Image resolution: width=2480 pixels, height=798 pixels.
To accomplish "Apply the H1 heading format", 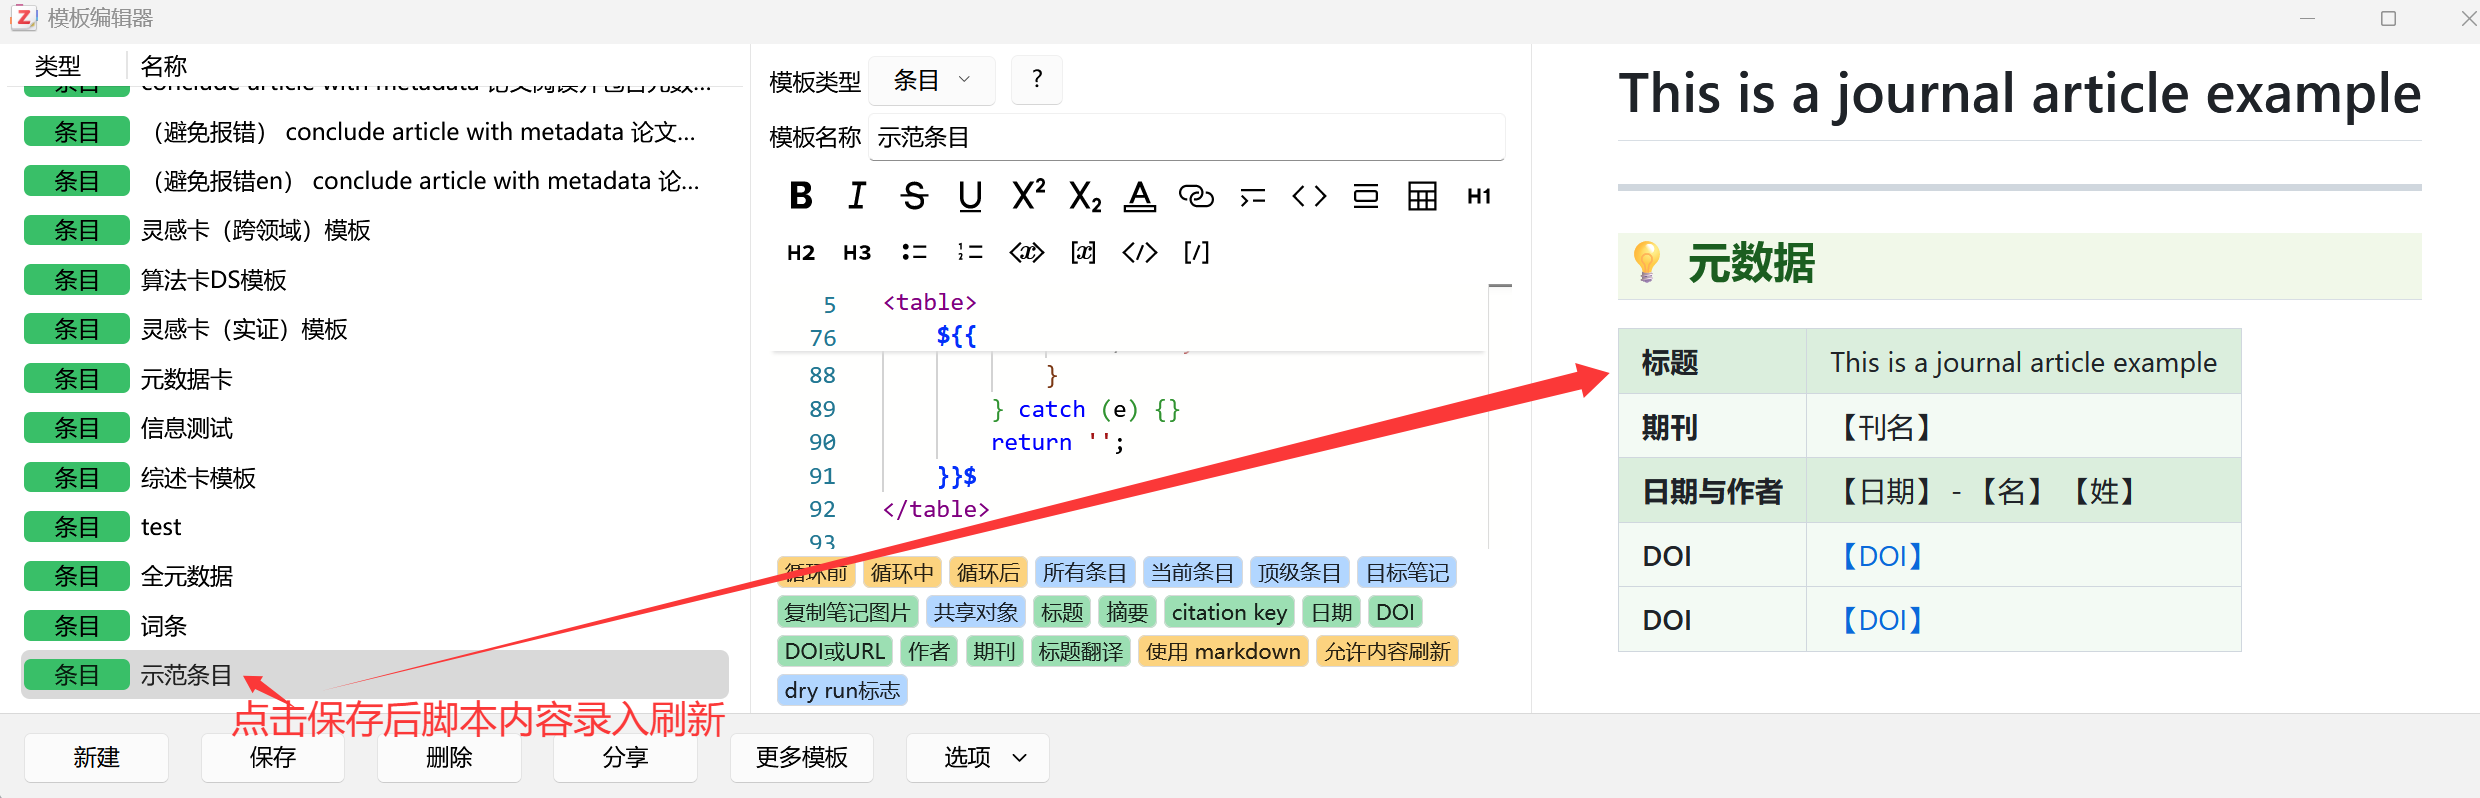I will 1479,196.
